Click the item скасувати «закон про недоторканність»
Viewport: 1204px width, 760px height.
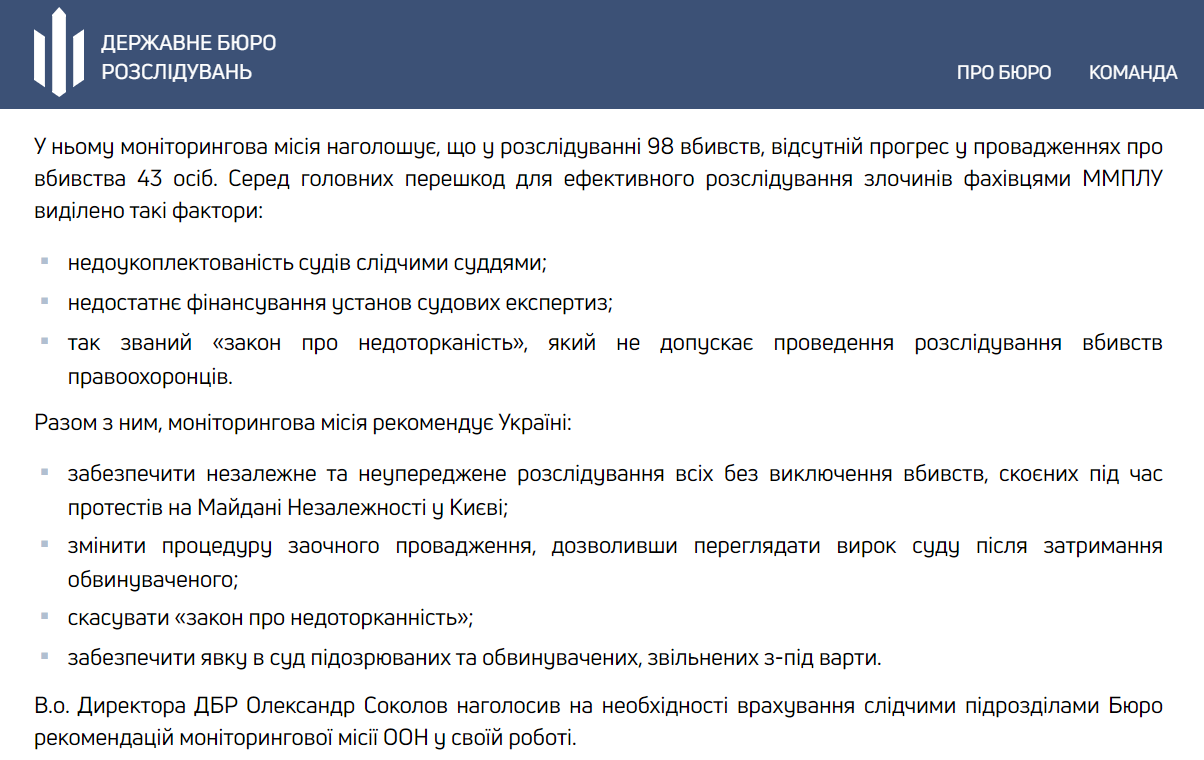point(270,618)
